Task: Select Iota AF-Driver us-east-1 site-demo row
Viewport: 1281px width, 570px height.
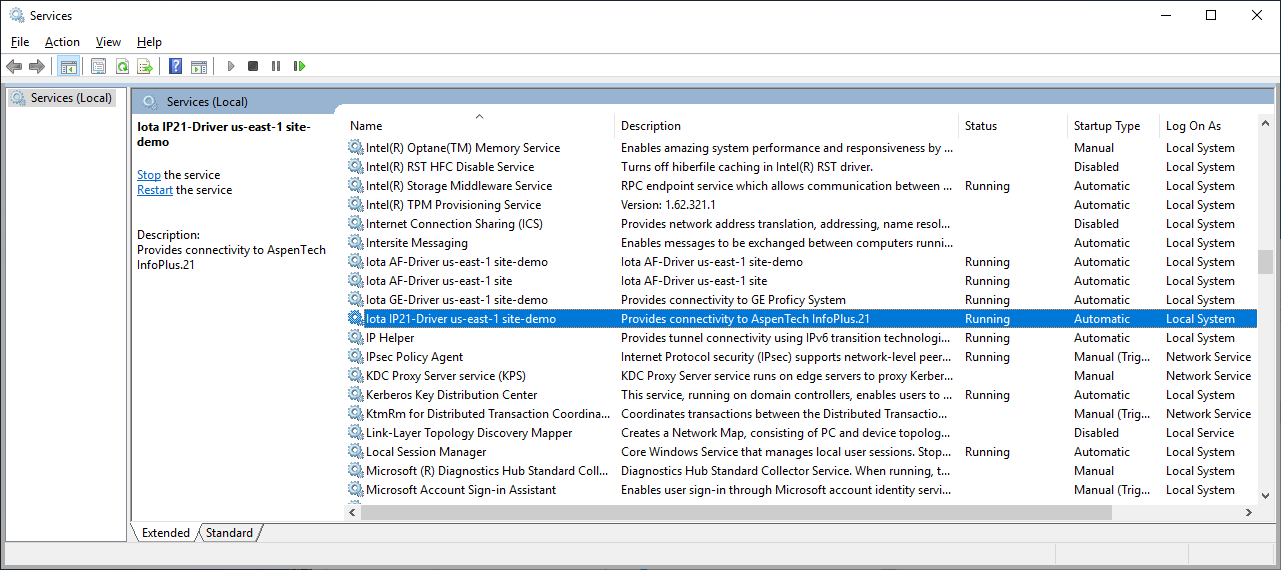Action: (x=800, y=262)
